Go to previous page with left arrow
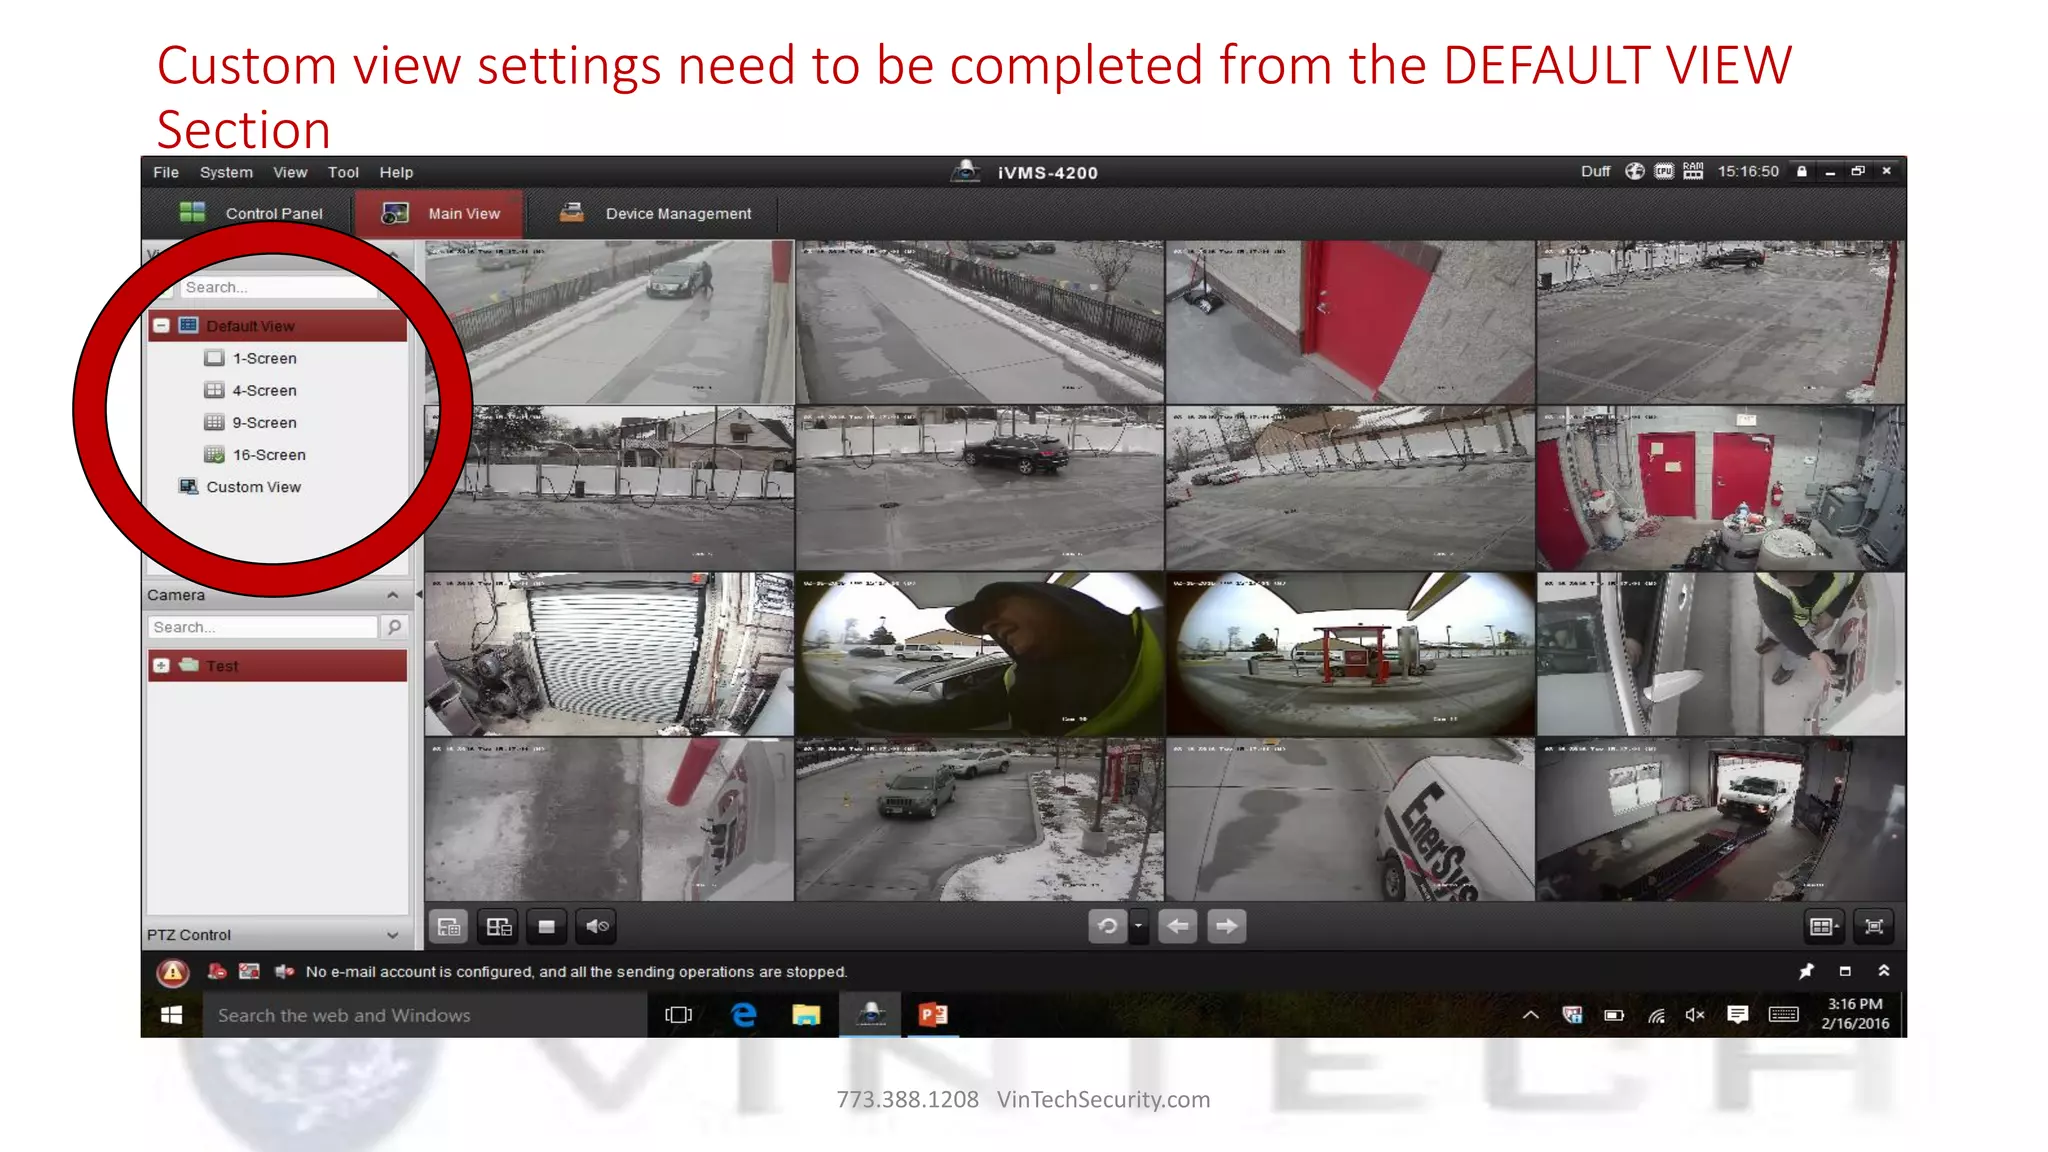 coord(1177,926)
